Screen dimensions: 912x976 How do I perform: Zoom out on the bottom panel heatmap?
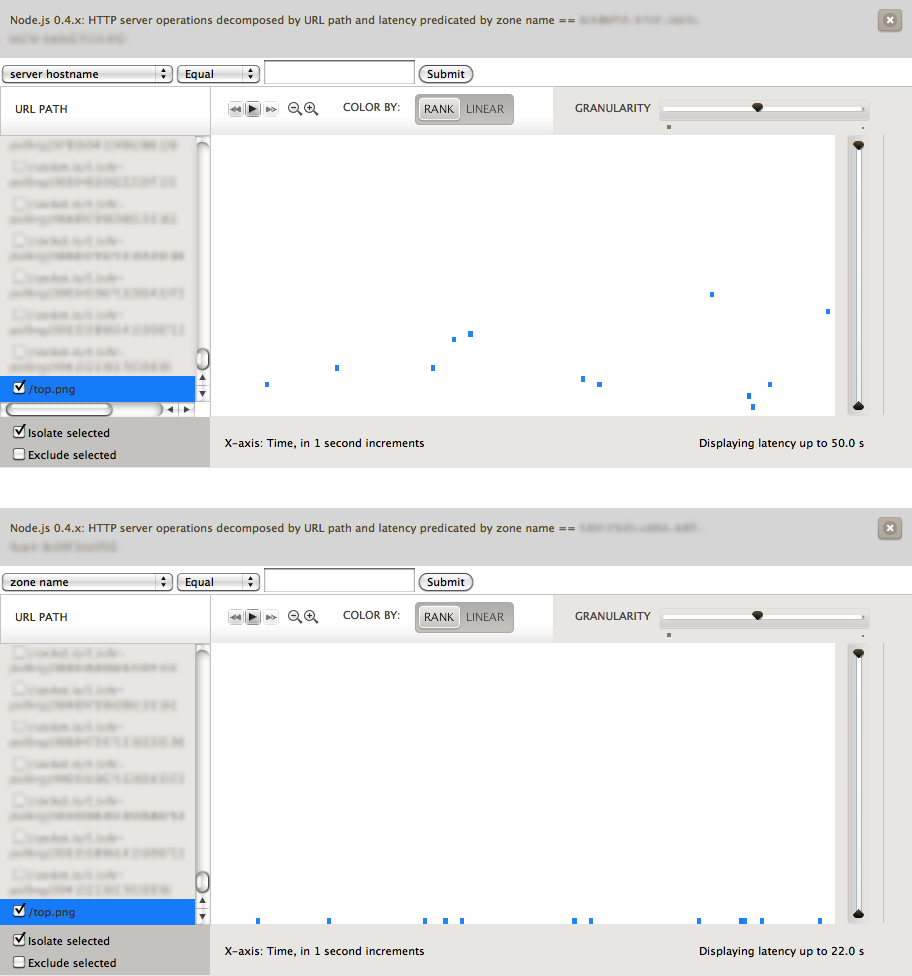tap(295, 617)
